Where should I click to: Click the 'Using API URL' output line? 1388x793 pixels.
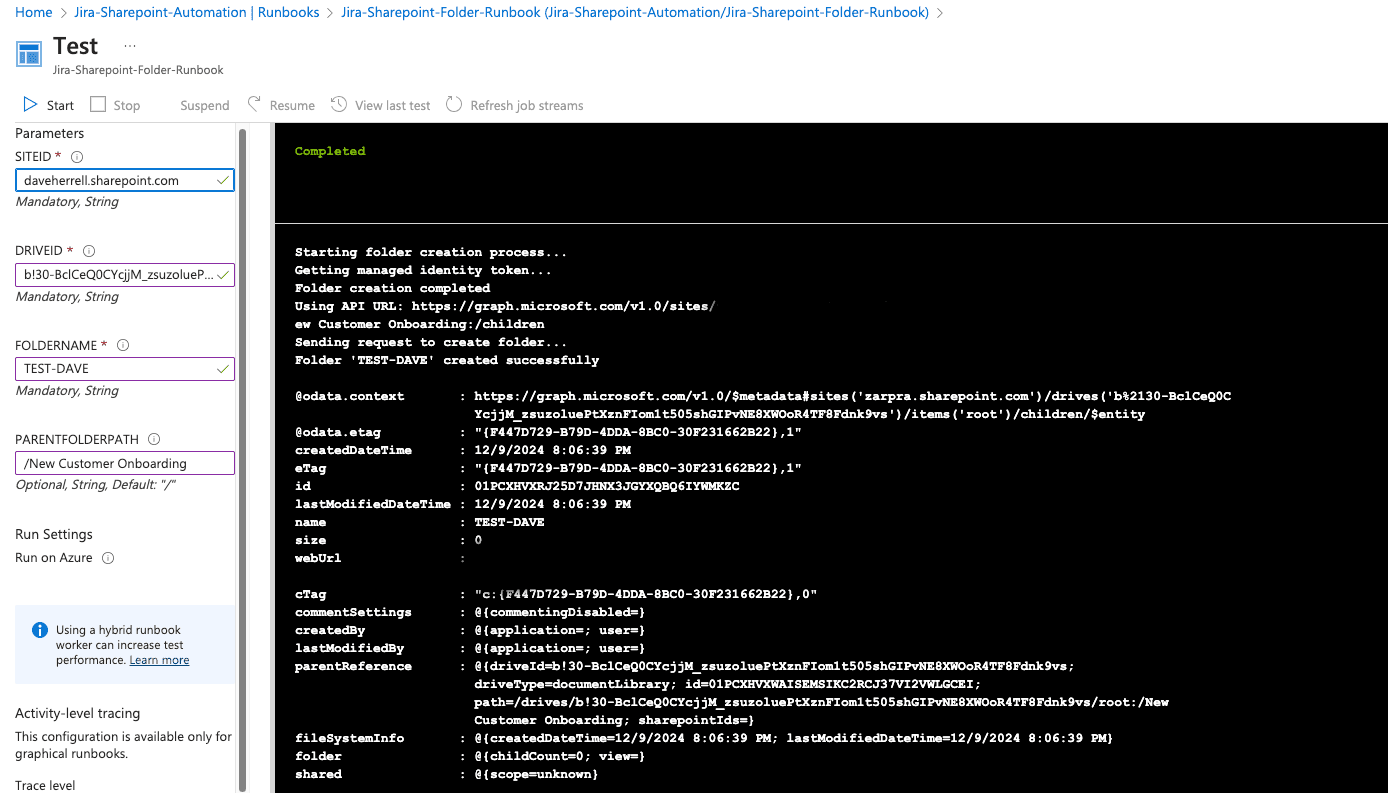click(x=505, y=306)
